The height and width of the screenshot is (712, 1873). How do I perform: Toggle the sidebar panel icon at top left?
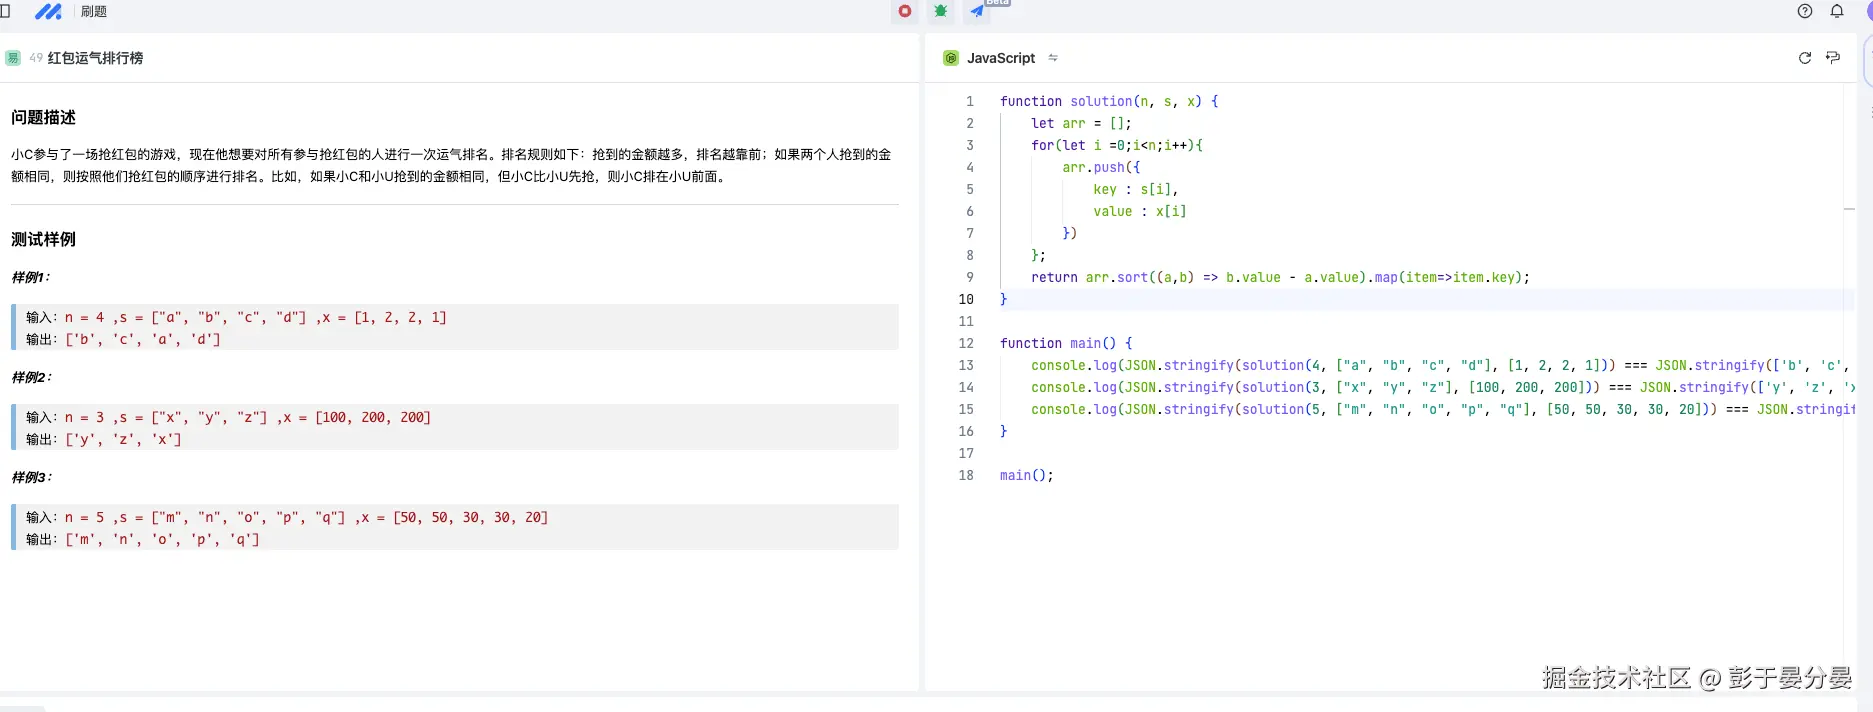[x=5, y=11]
